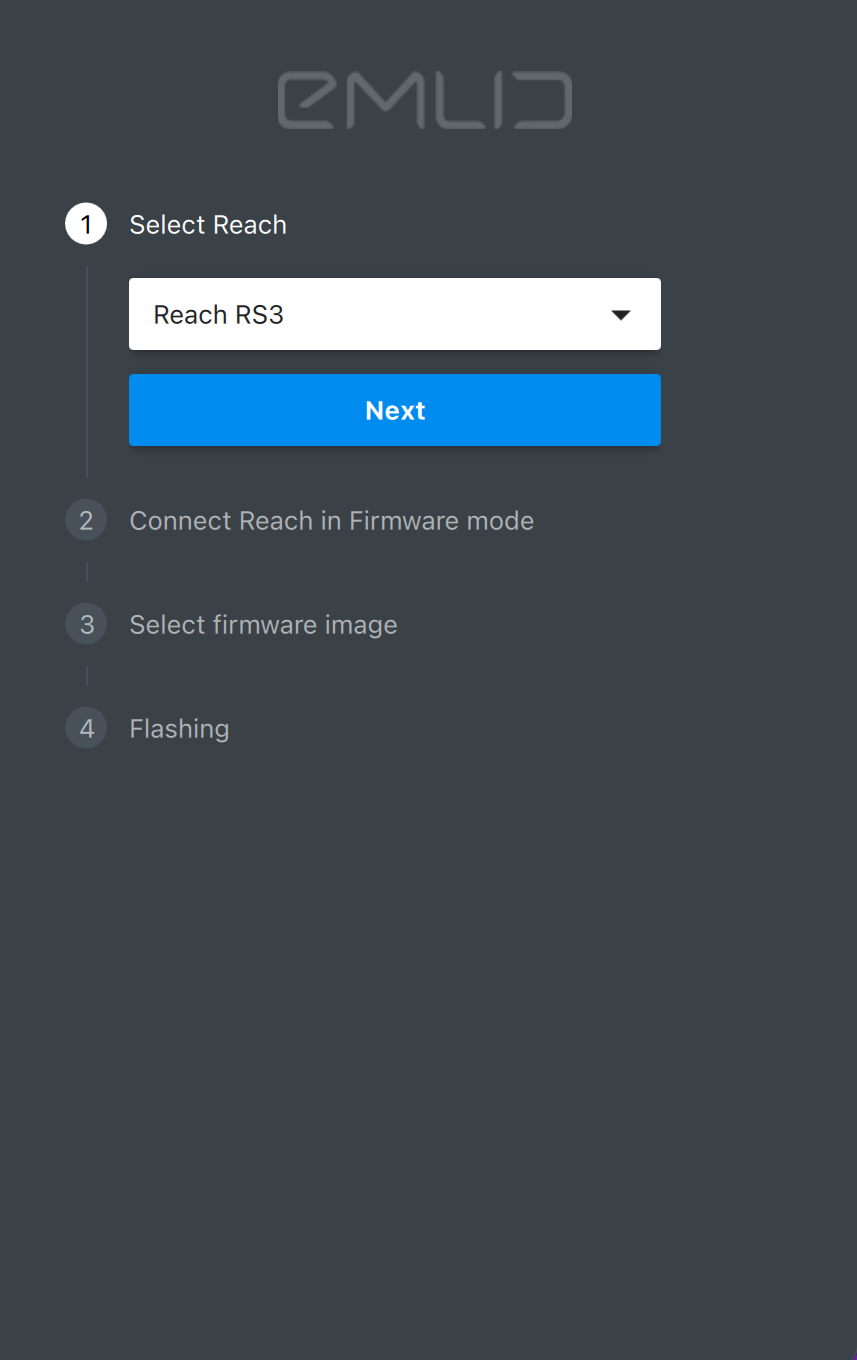The image size is (857, 1360).
Task: Click the empty area below the Flashing step
Action: 428,1000
